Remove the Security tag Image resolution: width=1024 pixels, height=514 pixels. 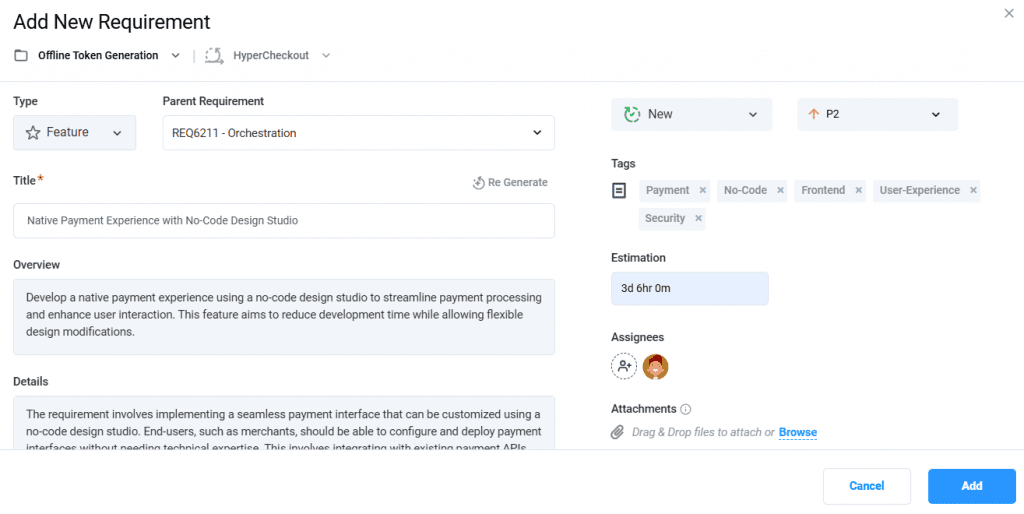pos(698,218)
